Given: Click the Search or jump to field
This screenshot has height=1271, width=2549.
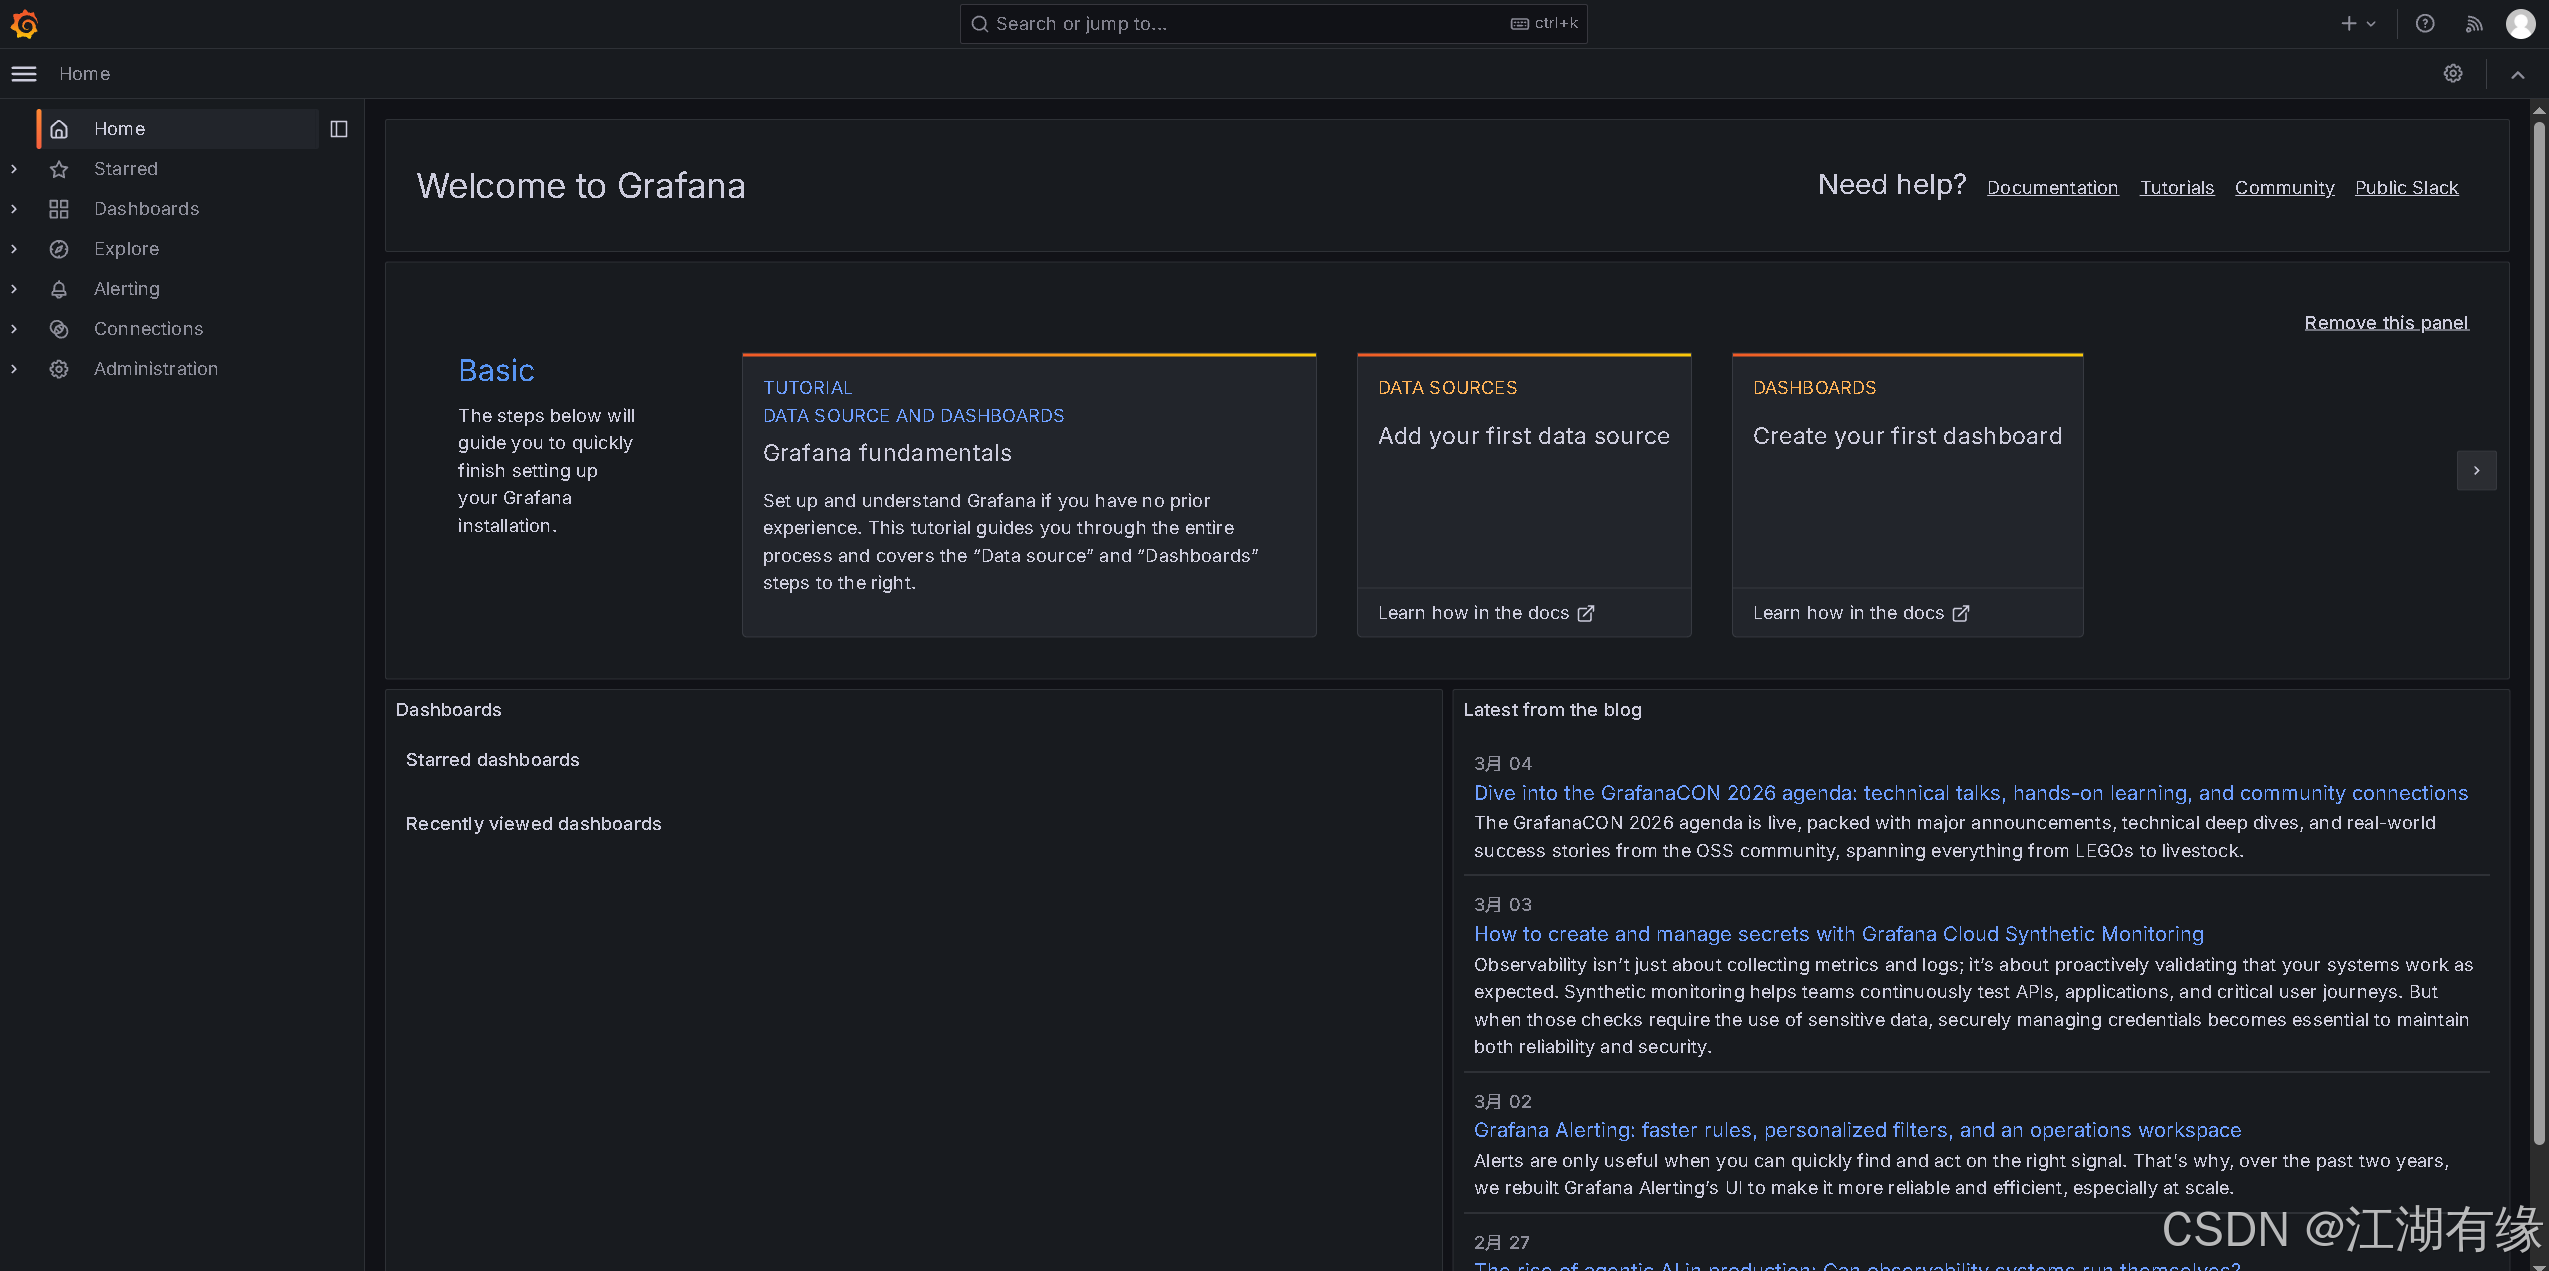Looking at the screenshot, I should point(1273,24).
